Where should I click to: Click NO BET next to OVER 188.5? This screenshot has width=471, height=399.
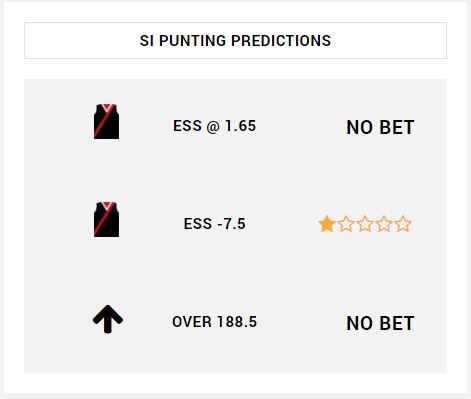click(x=380, y=323)
